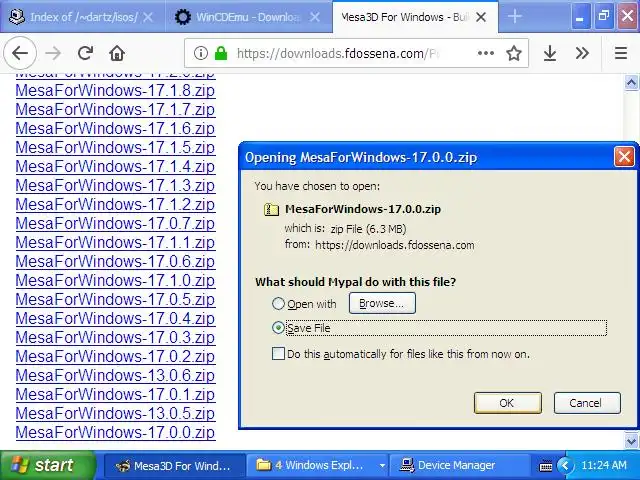Screen dimensions: 640x480
Task: Click the zip file icon in dialog
Action: 271,209
